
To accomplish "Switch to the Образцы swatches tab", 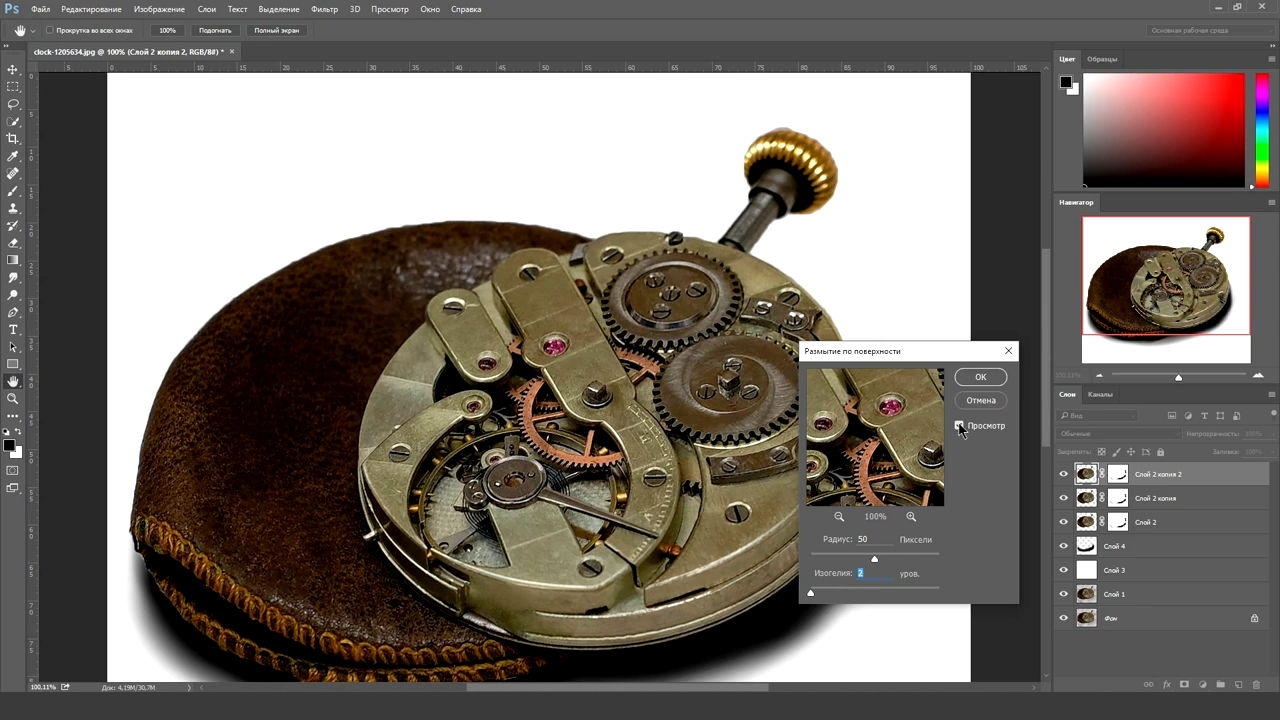I will 1102,59.
